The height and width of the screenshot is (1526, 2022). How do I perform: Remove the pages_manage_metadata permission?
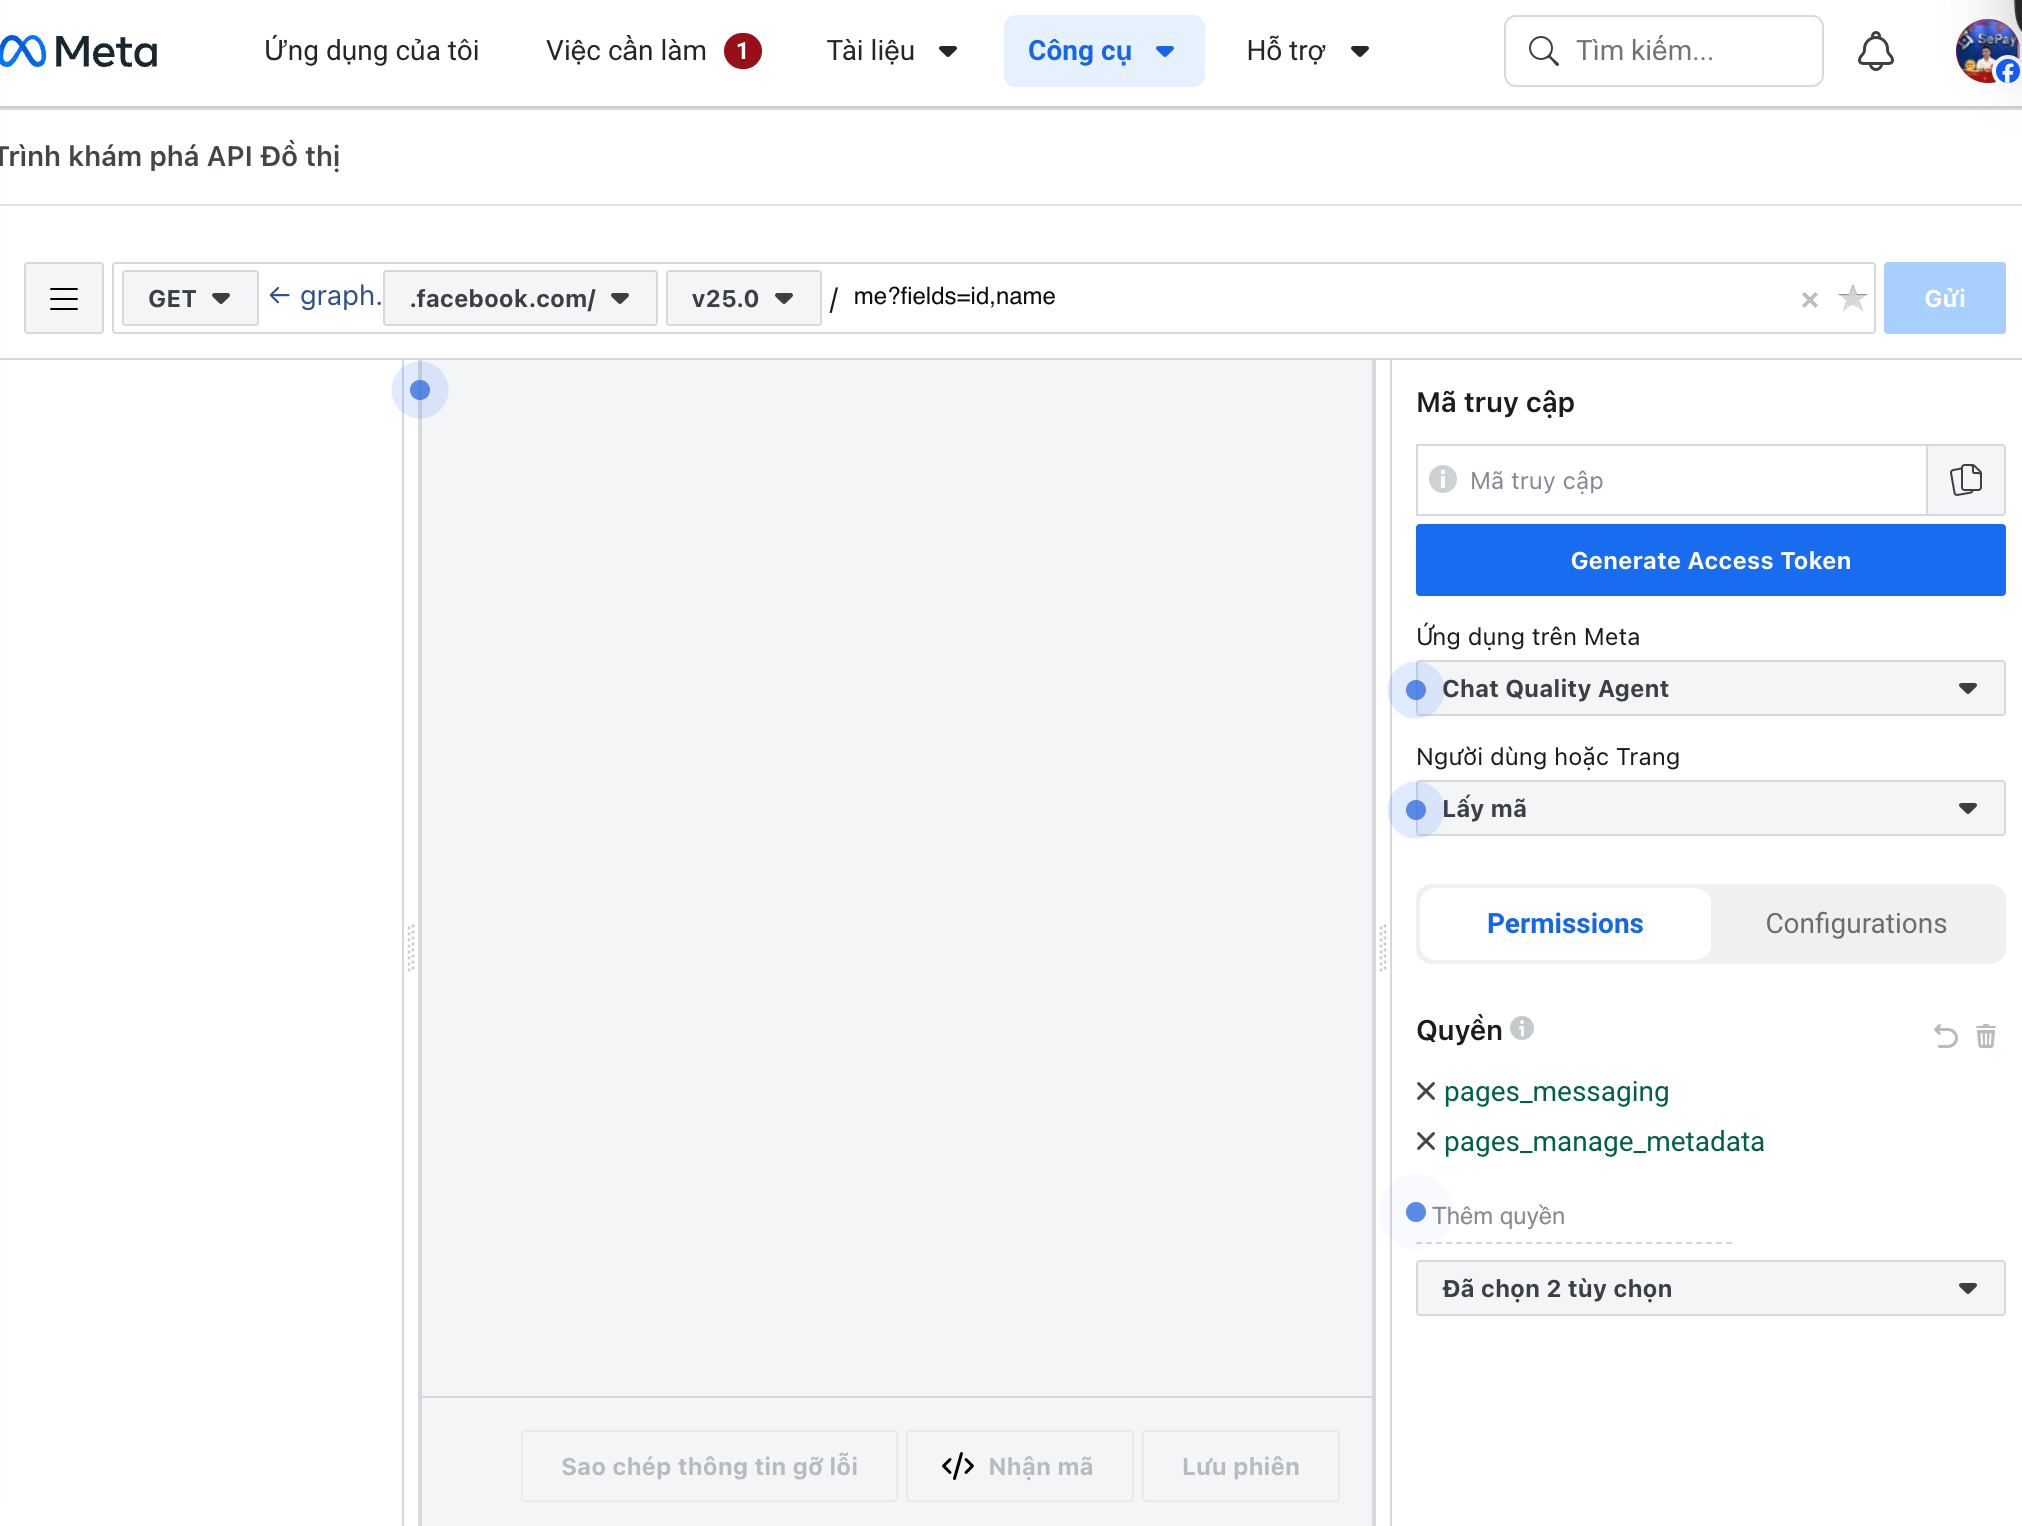point(1425,1141)
